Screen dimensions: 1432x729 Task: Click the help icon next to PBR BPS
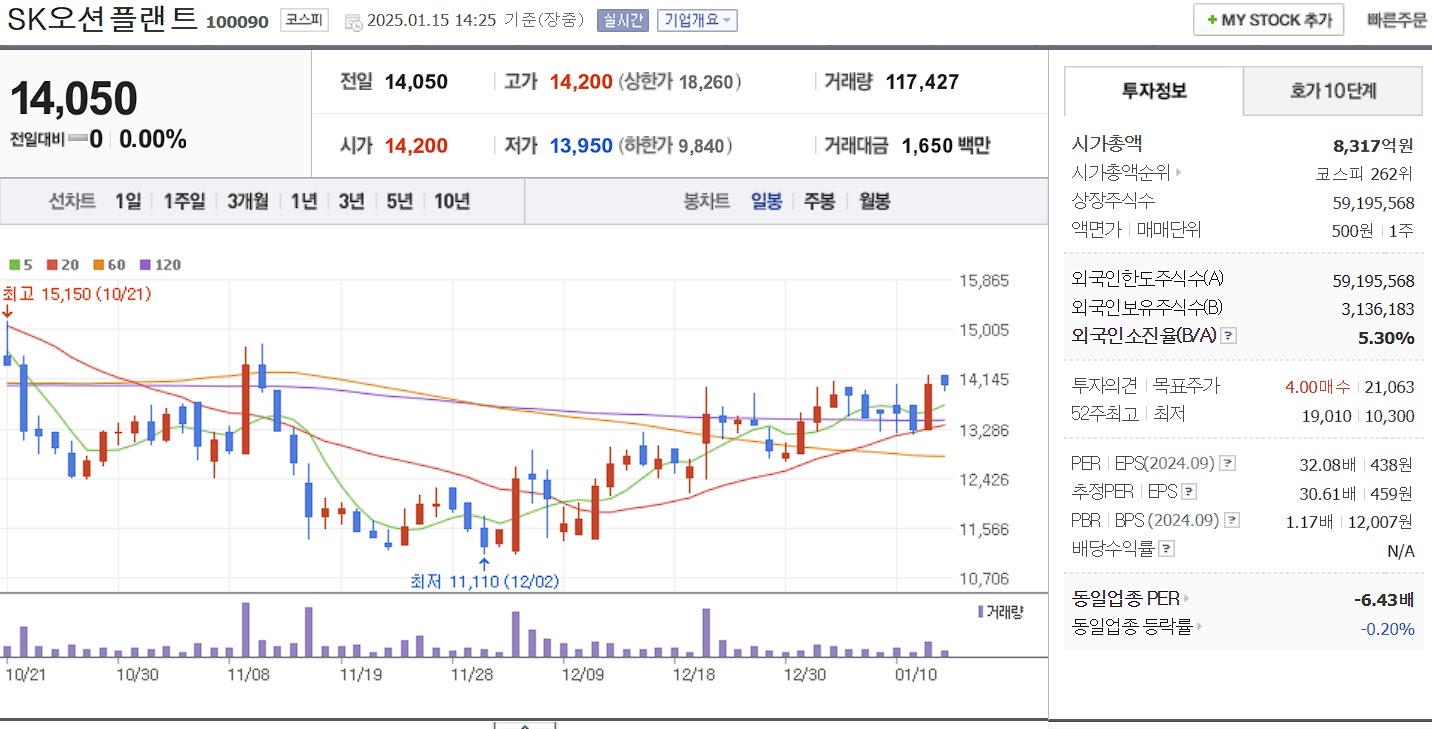[1232, 520]
